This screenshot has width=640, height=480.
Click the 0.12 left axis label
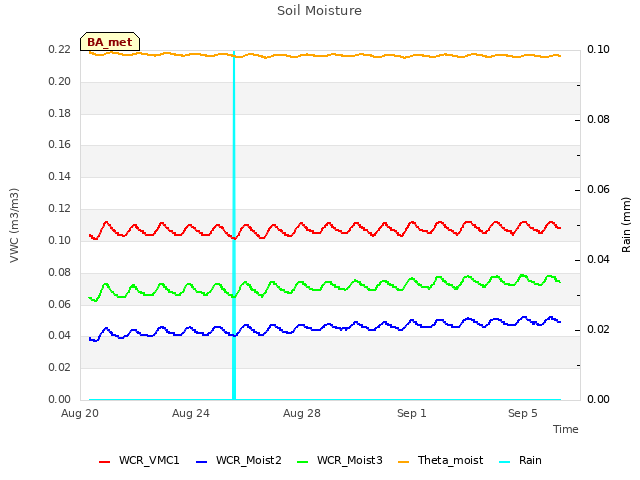click(60, 209)
